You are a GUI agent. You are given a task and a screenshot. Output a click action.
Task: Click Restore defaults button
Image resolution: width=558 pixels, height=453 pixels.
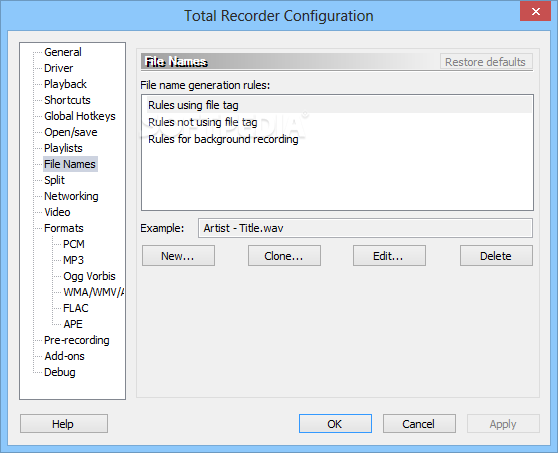486,62
